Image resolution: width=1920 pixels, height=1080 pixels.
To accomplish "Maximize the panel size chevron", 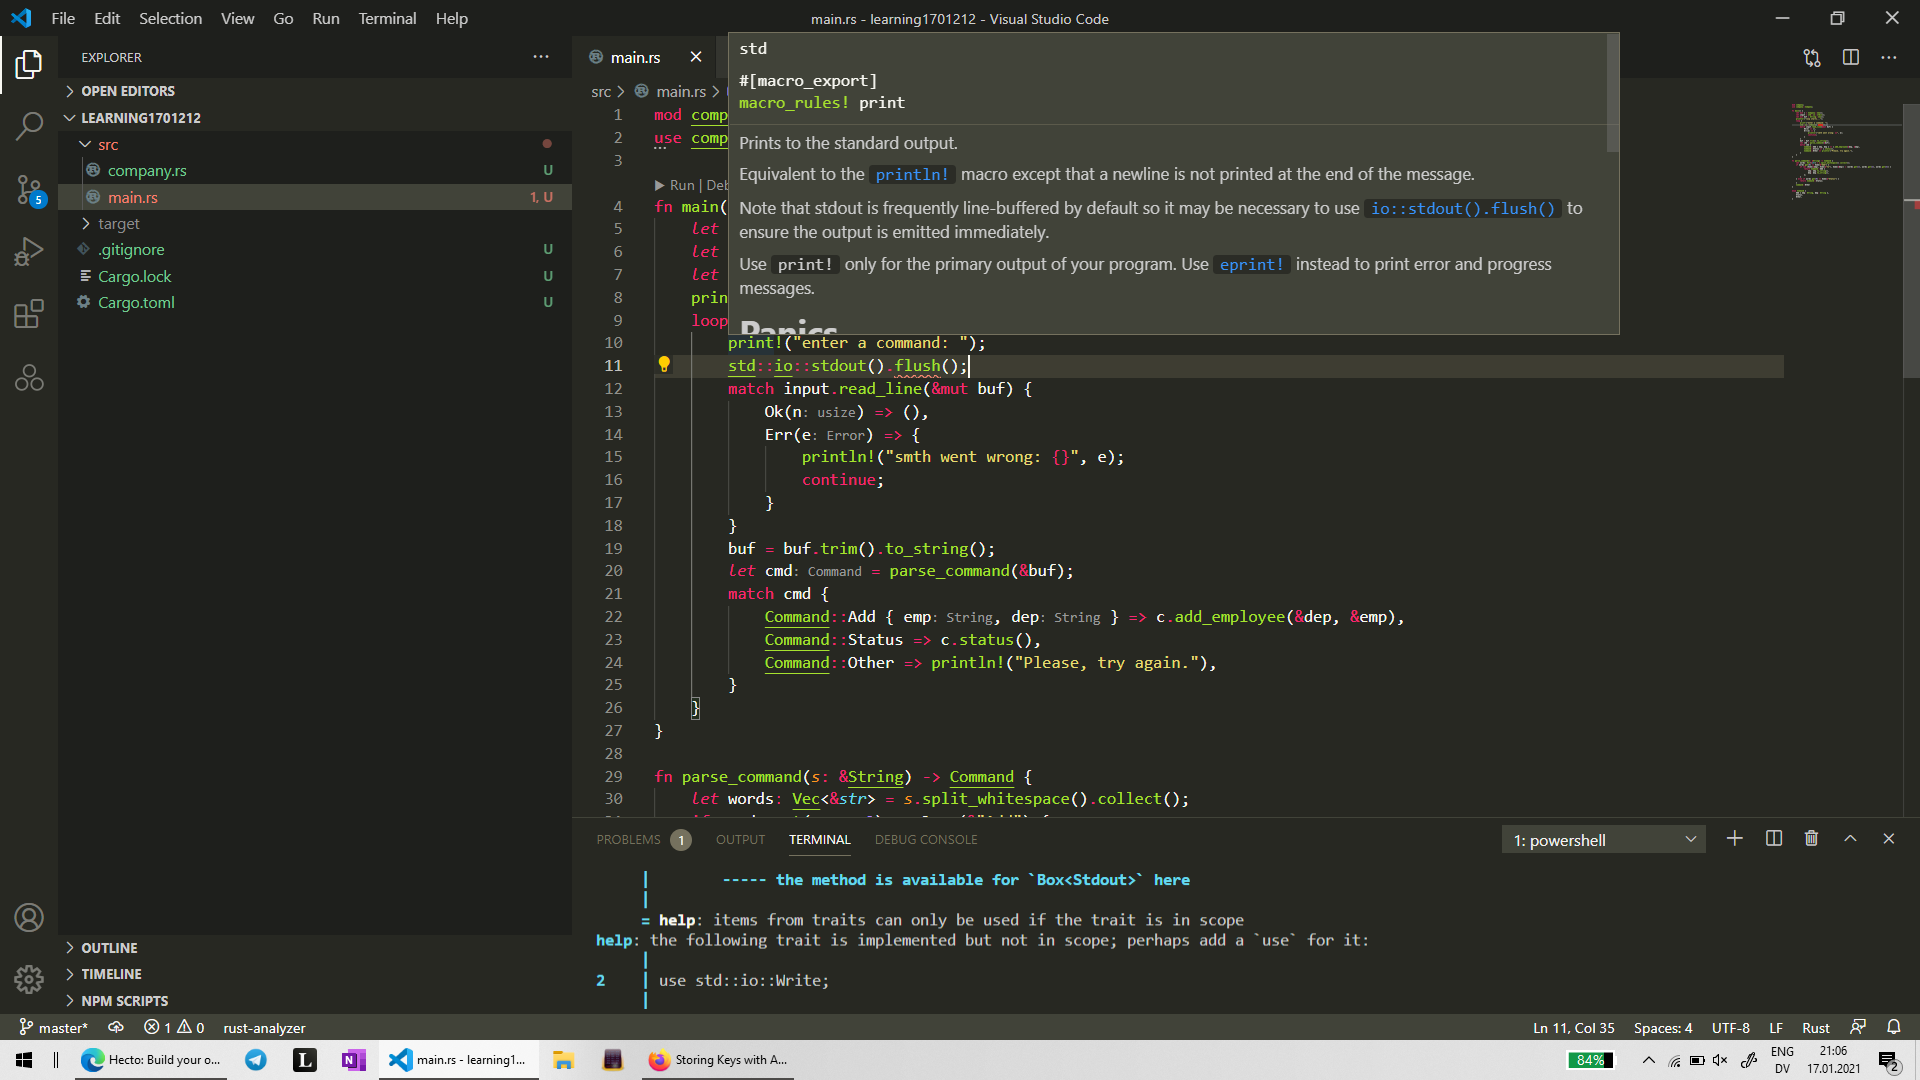I will (x=1850, y=839).
